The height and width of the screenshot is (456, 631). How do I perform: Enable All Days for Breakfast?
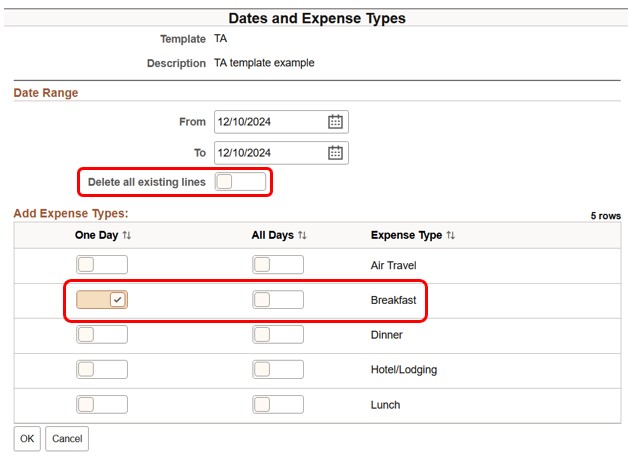(x=277, y=300)
